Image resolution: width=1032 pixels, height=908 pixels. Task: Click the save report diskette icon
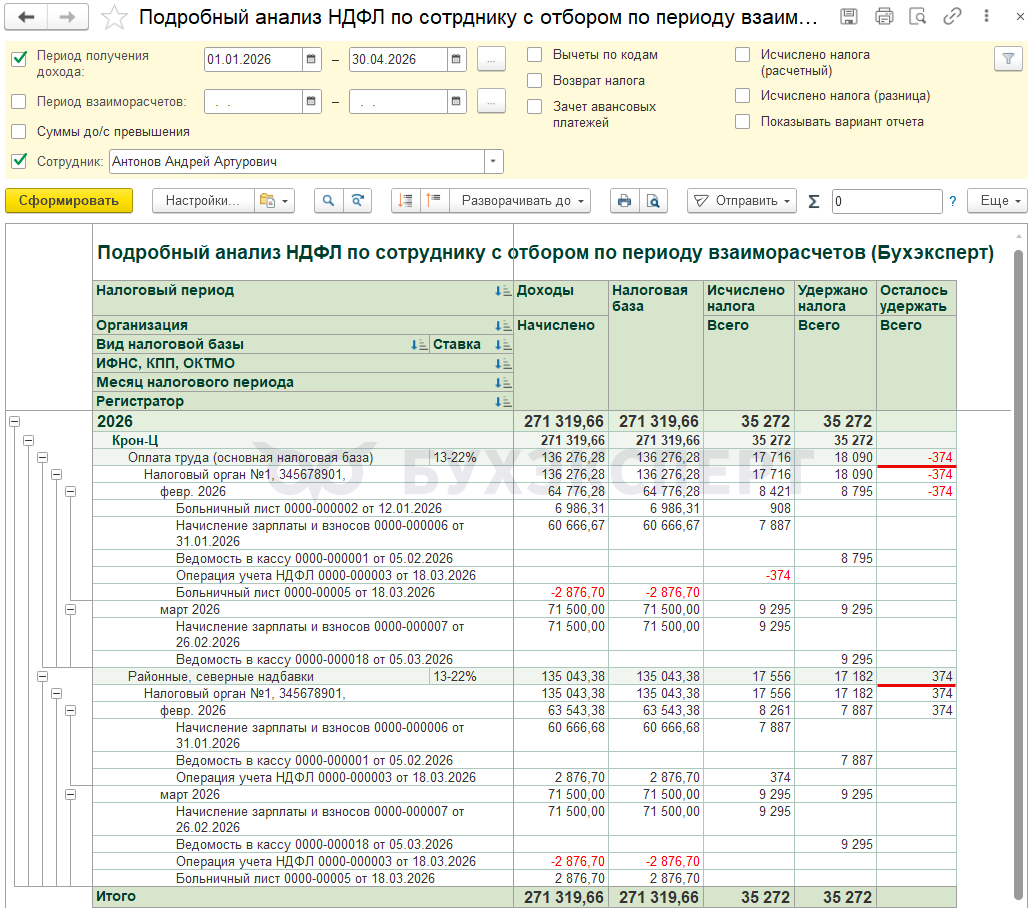tap(849, 17)
